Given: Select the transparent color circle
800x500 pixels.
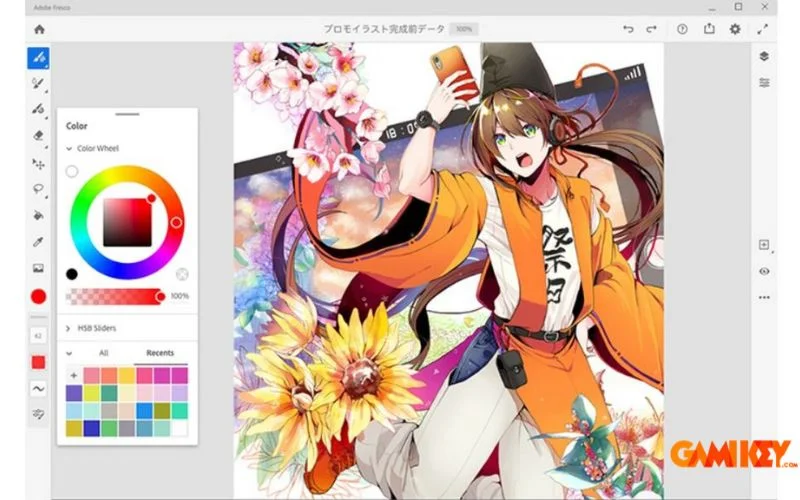Looking at the screenshot, I should point(72,172).
